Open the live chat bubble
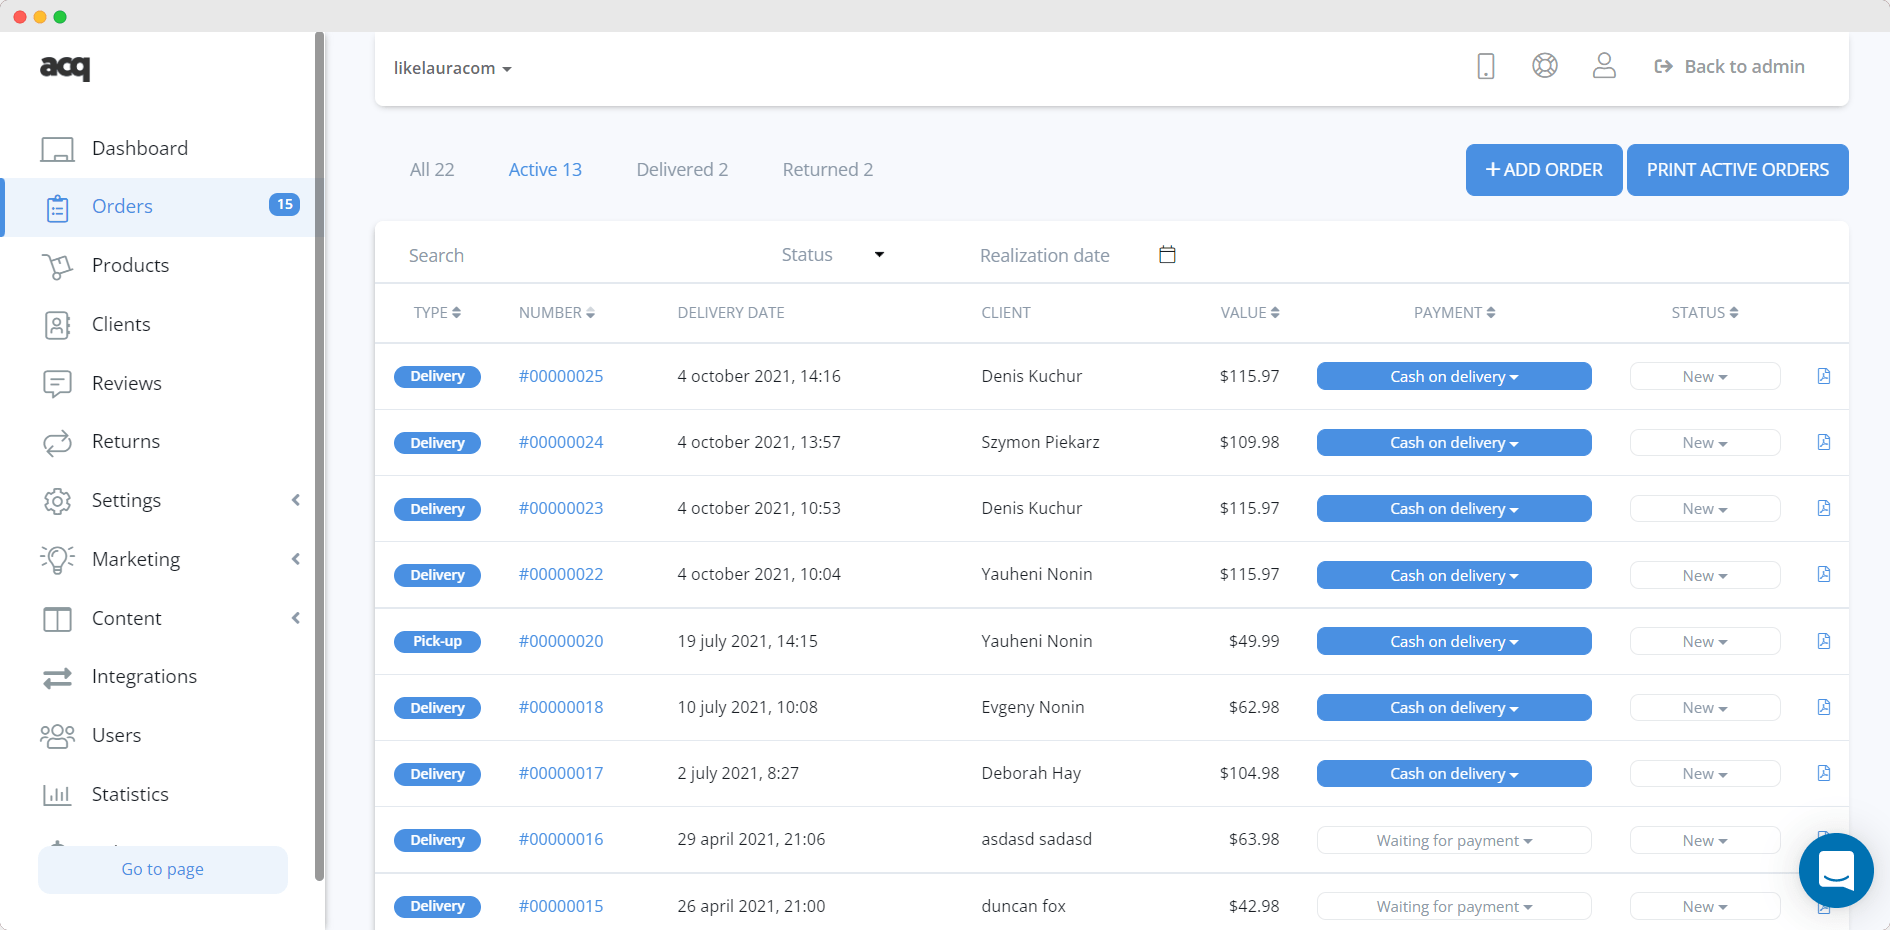 (1836, 870)
